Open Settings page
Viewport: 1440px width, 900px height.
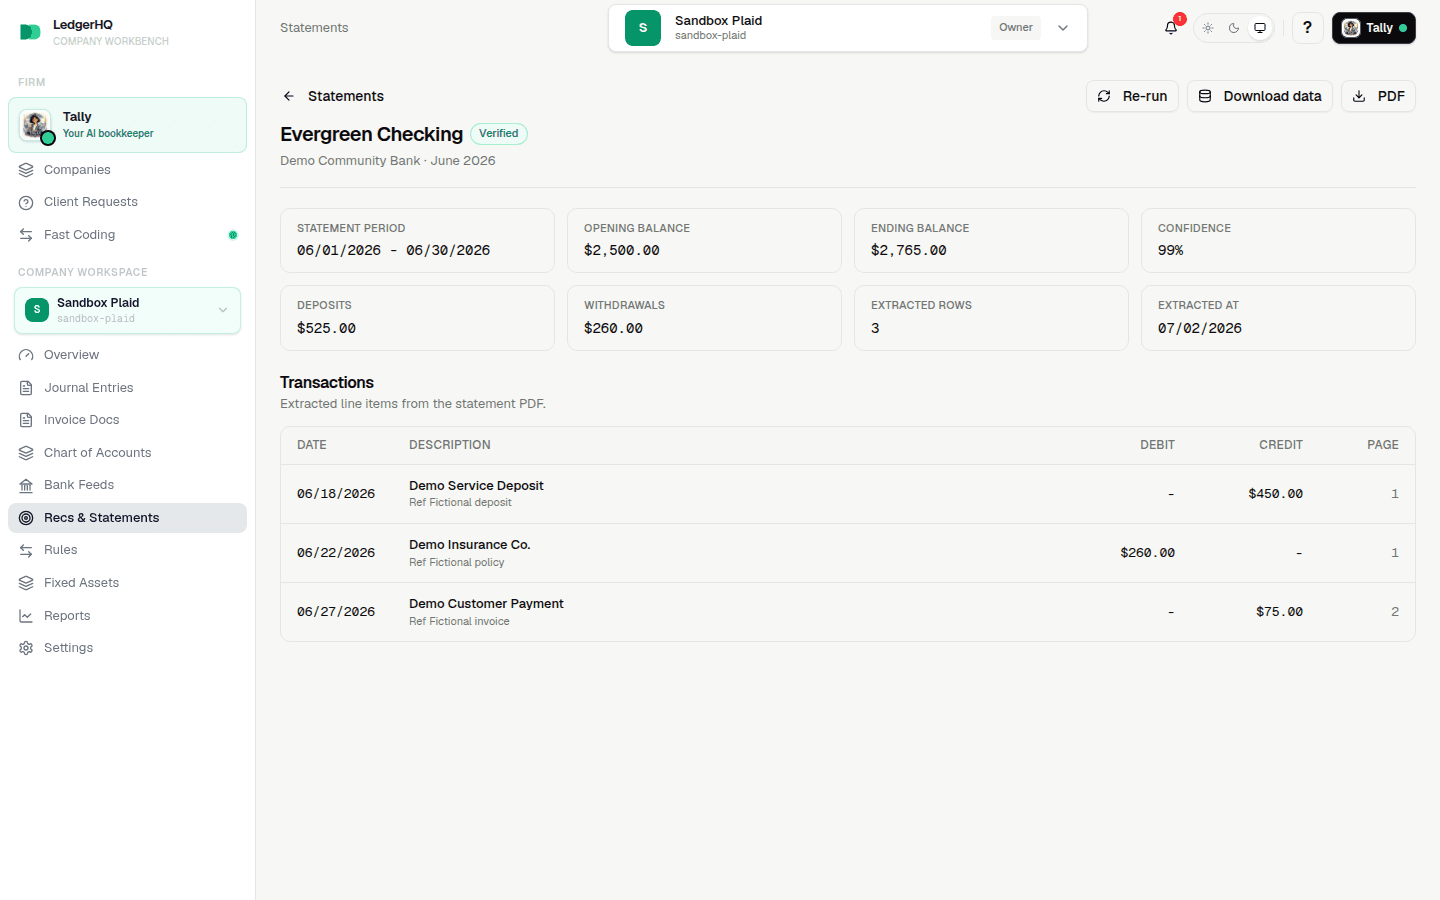[x=127, y=648]
